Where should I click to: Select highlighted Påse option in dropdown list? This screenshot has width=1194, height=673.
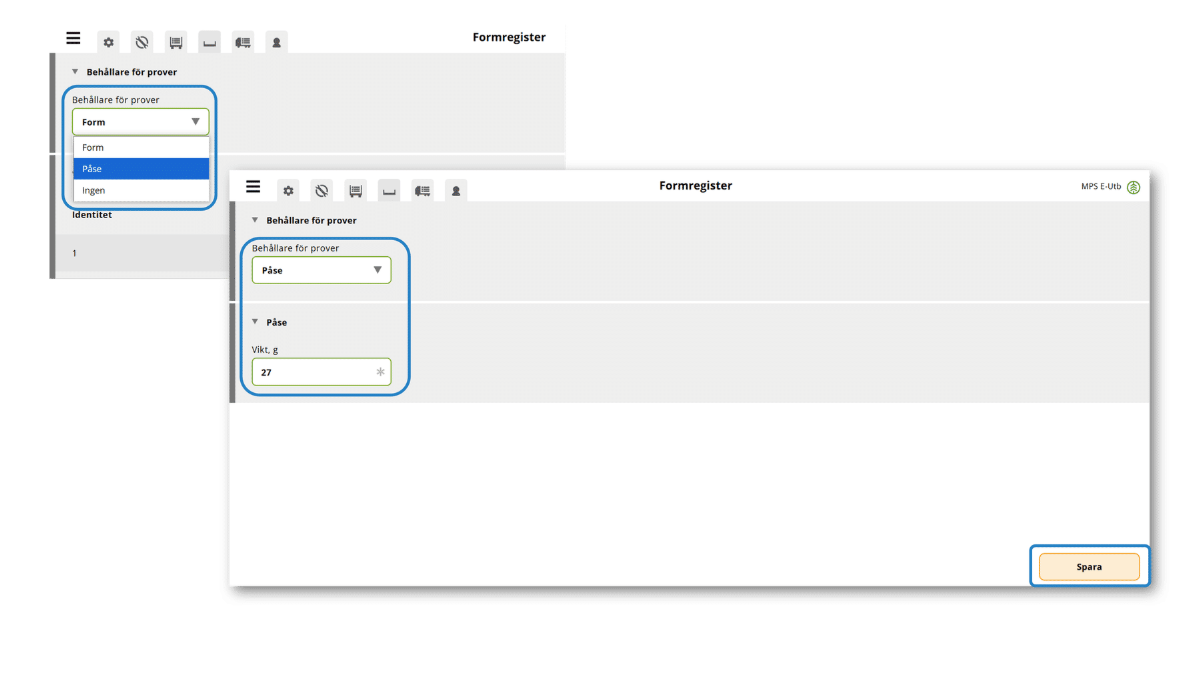tap(141, 169)
